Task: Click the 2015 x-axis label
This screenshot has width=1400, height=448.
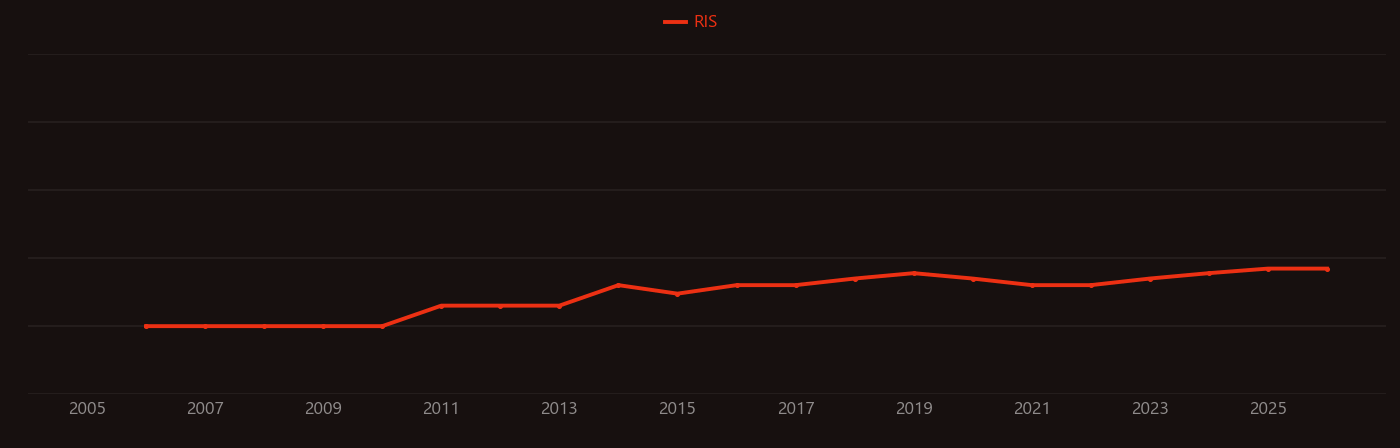Action: pos(677,409)
